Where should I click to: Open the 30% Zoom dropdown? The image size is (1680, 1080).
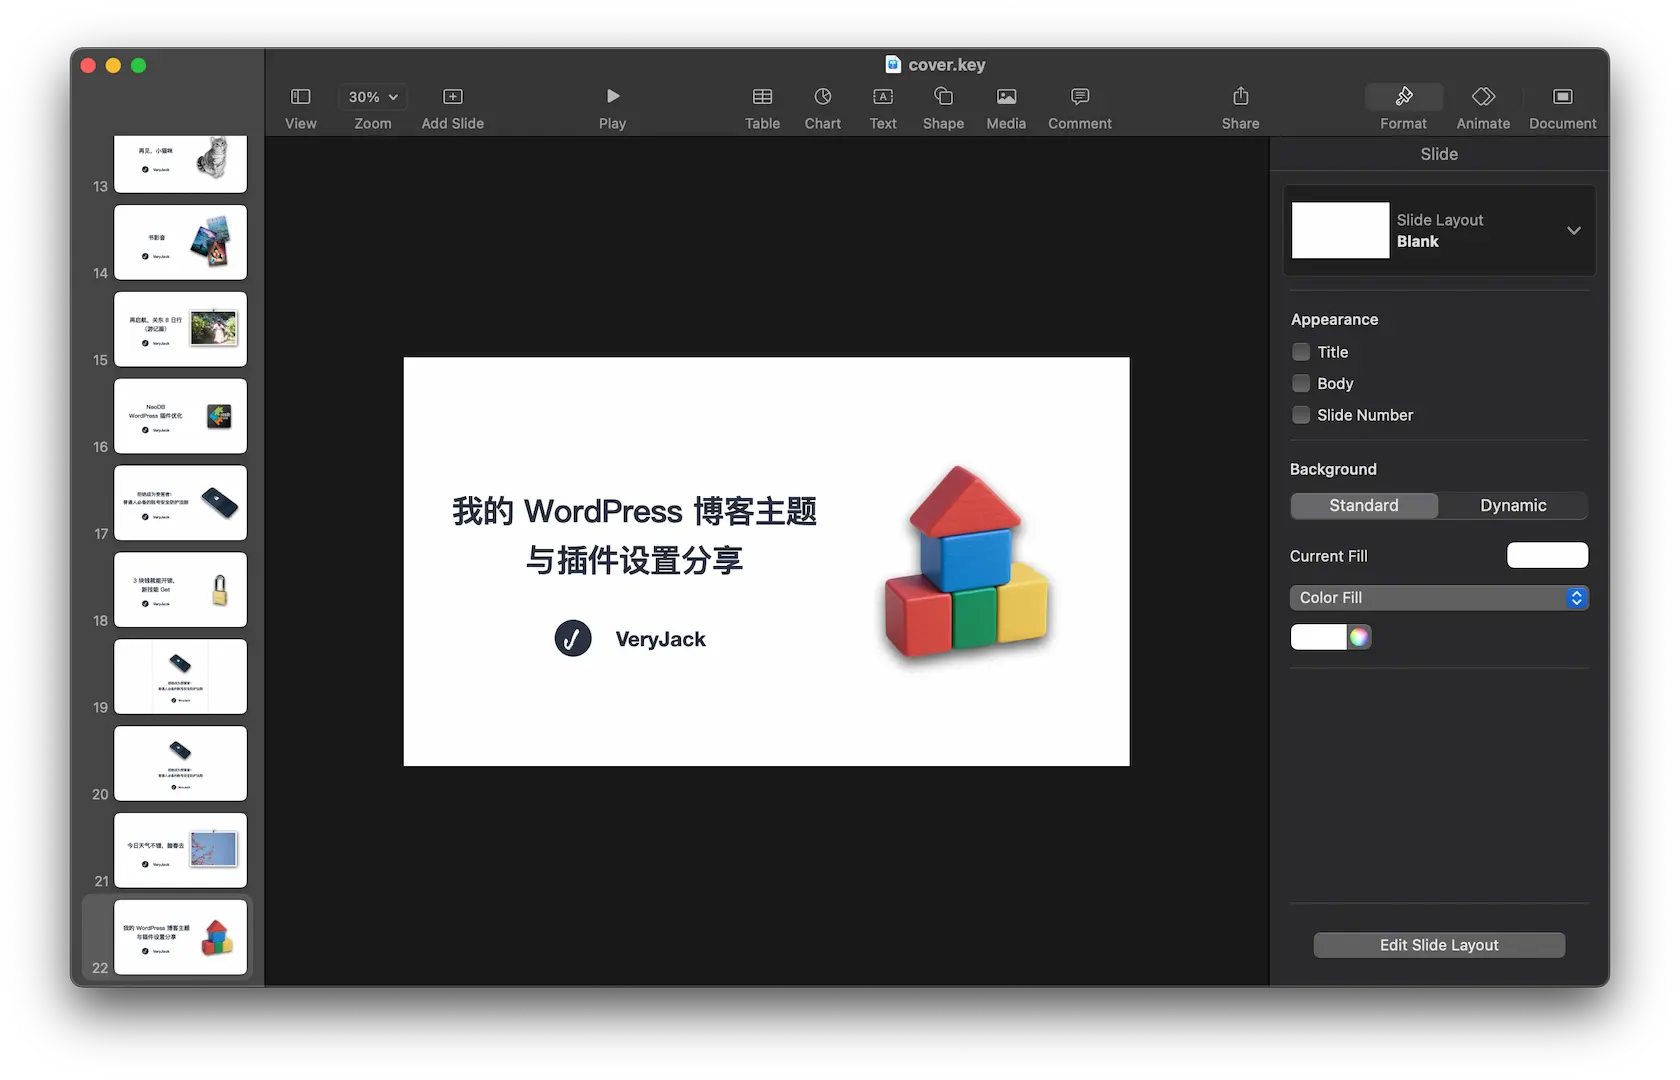coord(373,97)
